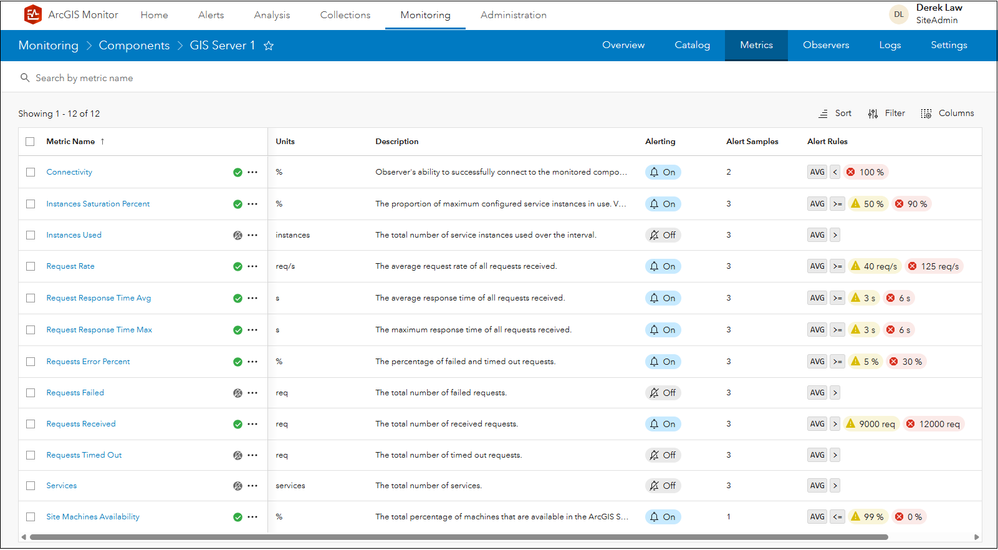This screenshot has width=998, height=550.
Task: Open the Collections menu
Action: click(345, 15)
